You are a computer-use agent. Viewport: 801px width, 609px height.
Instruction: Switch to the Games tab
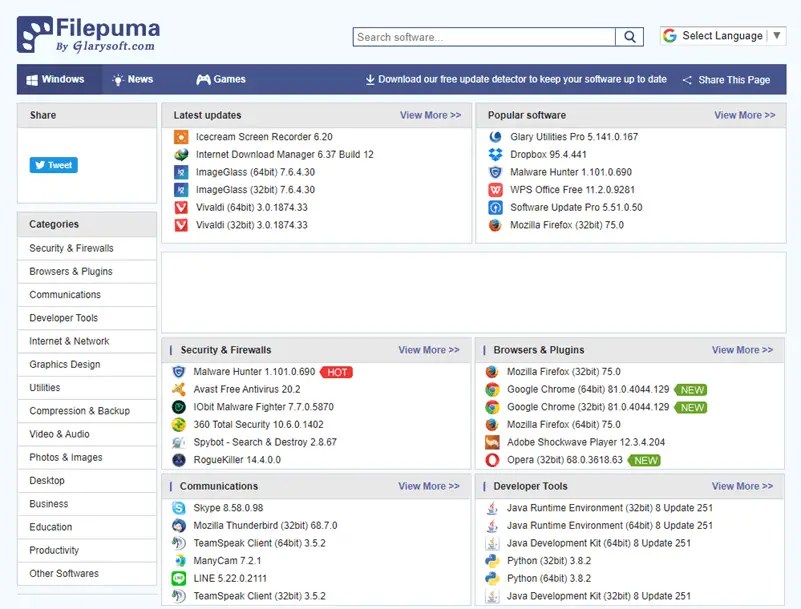coord(221,79)
